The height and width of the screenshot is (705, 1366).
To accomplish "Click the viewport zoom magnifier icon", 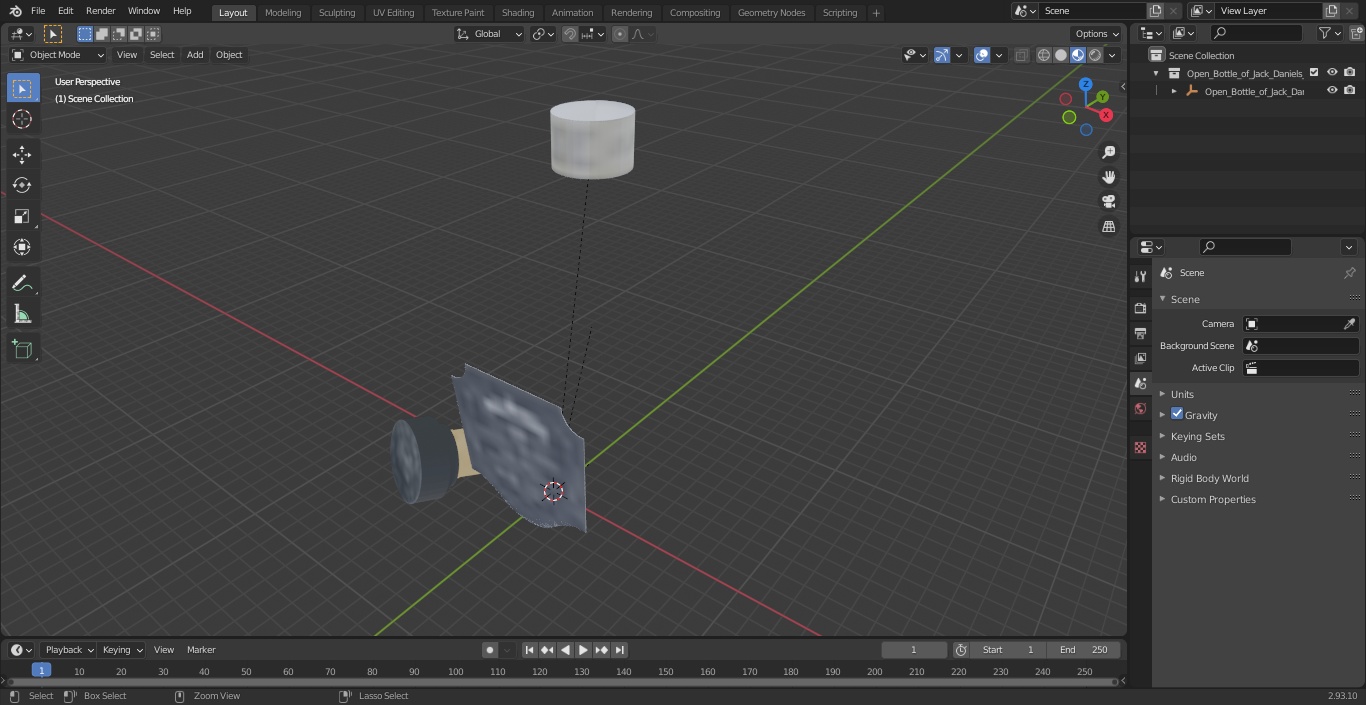I will (x=1108, y=152).
